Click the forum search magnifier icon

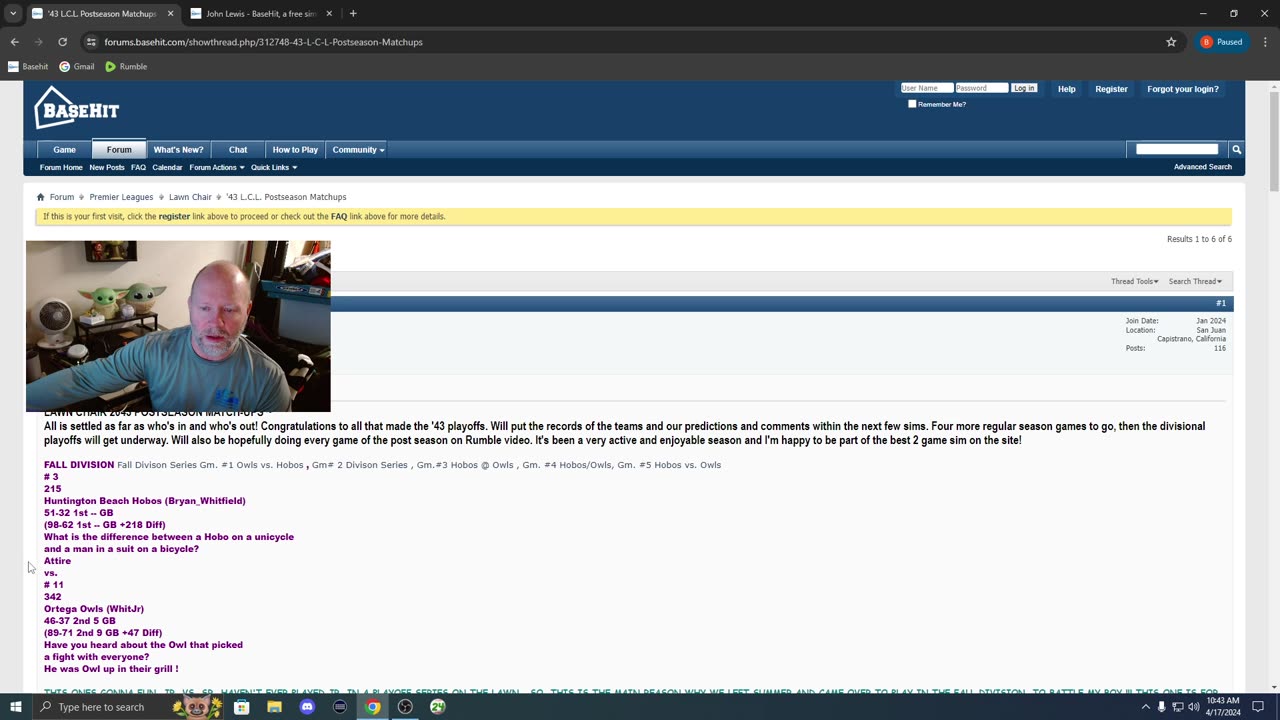tap(1236, 149)
